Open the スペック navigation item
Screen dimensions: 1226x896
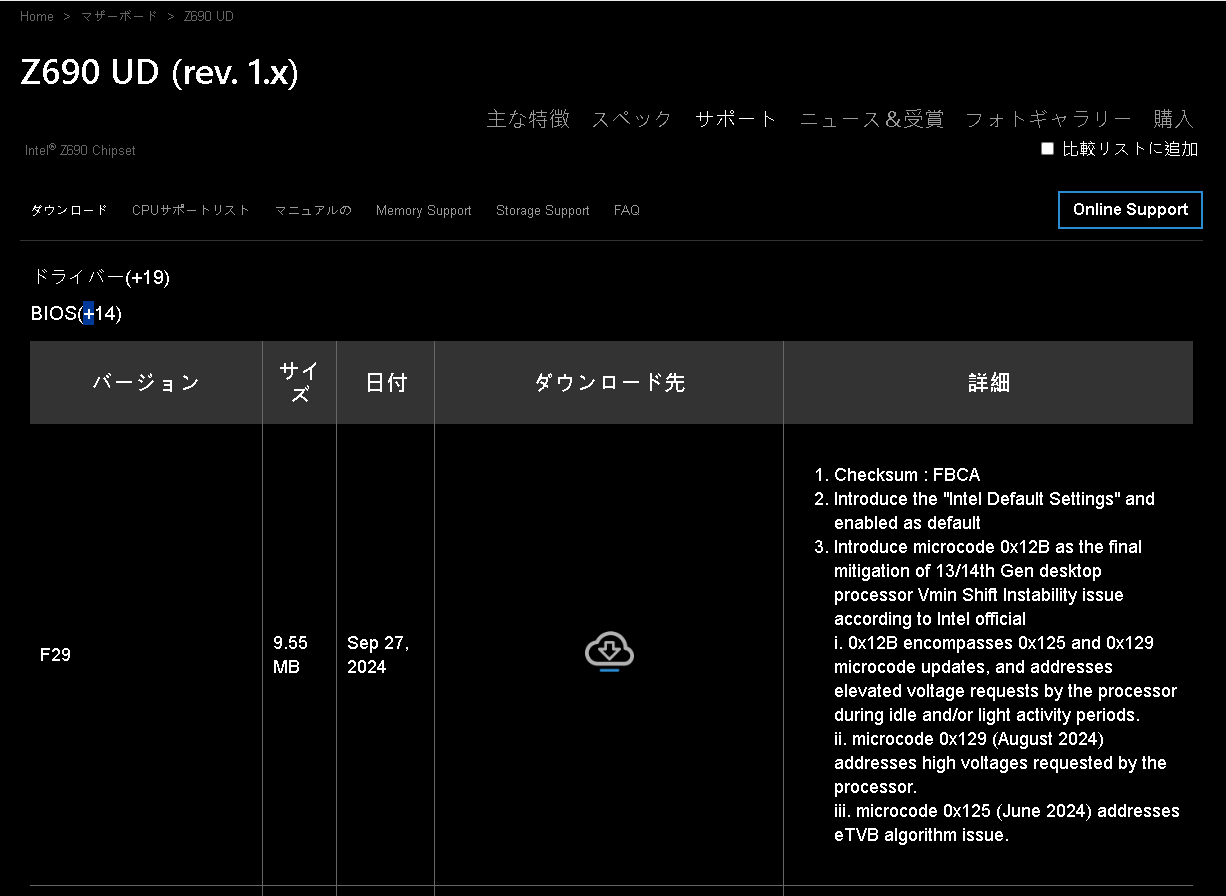pyautogui.click(x=631, y=118)
